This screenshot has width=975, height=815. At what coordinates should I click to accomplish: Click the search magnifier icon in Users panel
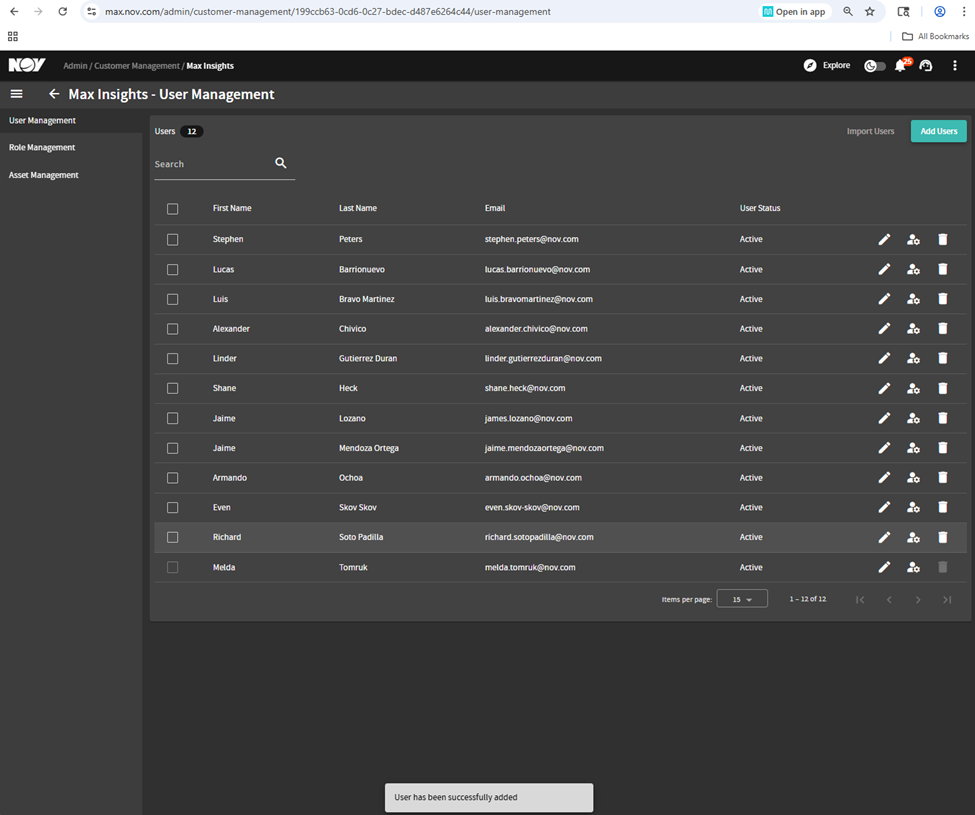click(x=280, y=163)
